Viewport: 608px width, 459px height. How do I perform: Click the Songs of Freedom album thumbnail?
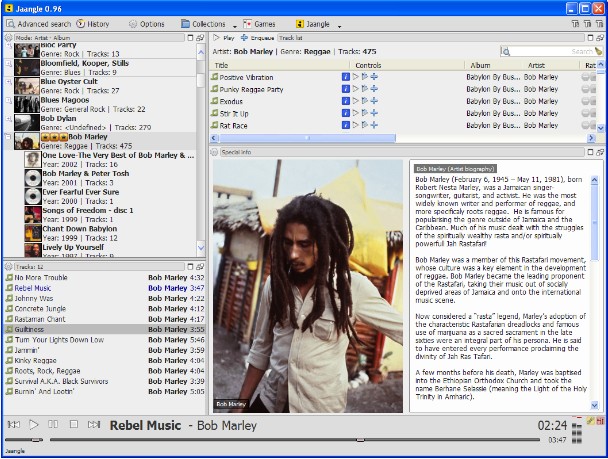click(33, 215)
